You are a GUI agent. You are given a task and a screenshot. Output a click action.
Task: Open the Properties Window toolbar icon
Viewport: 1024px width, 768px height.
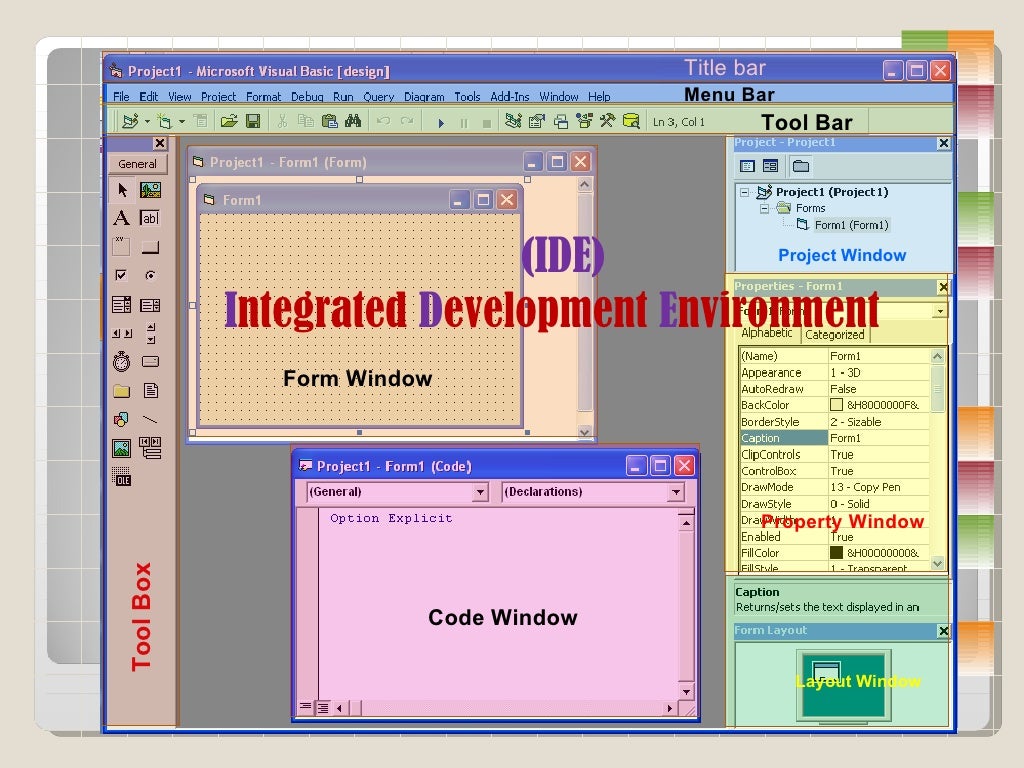[537, 121]
